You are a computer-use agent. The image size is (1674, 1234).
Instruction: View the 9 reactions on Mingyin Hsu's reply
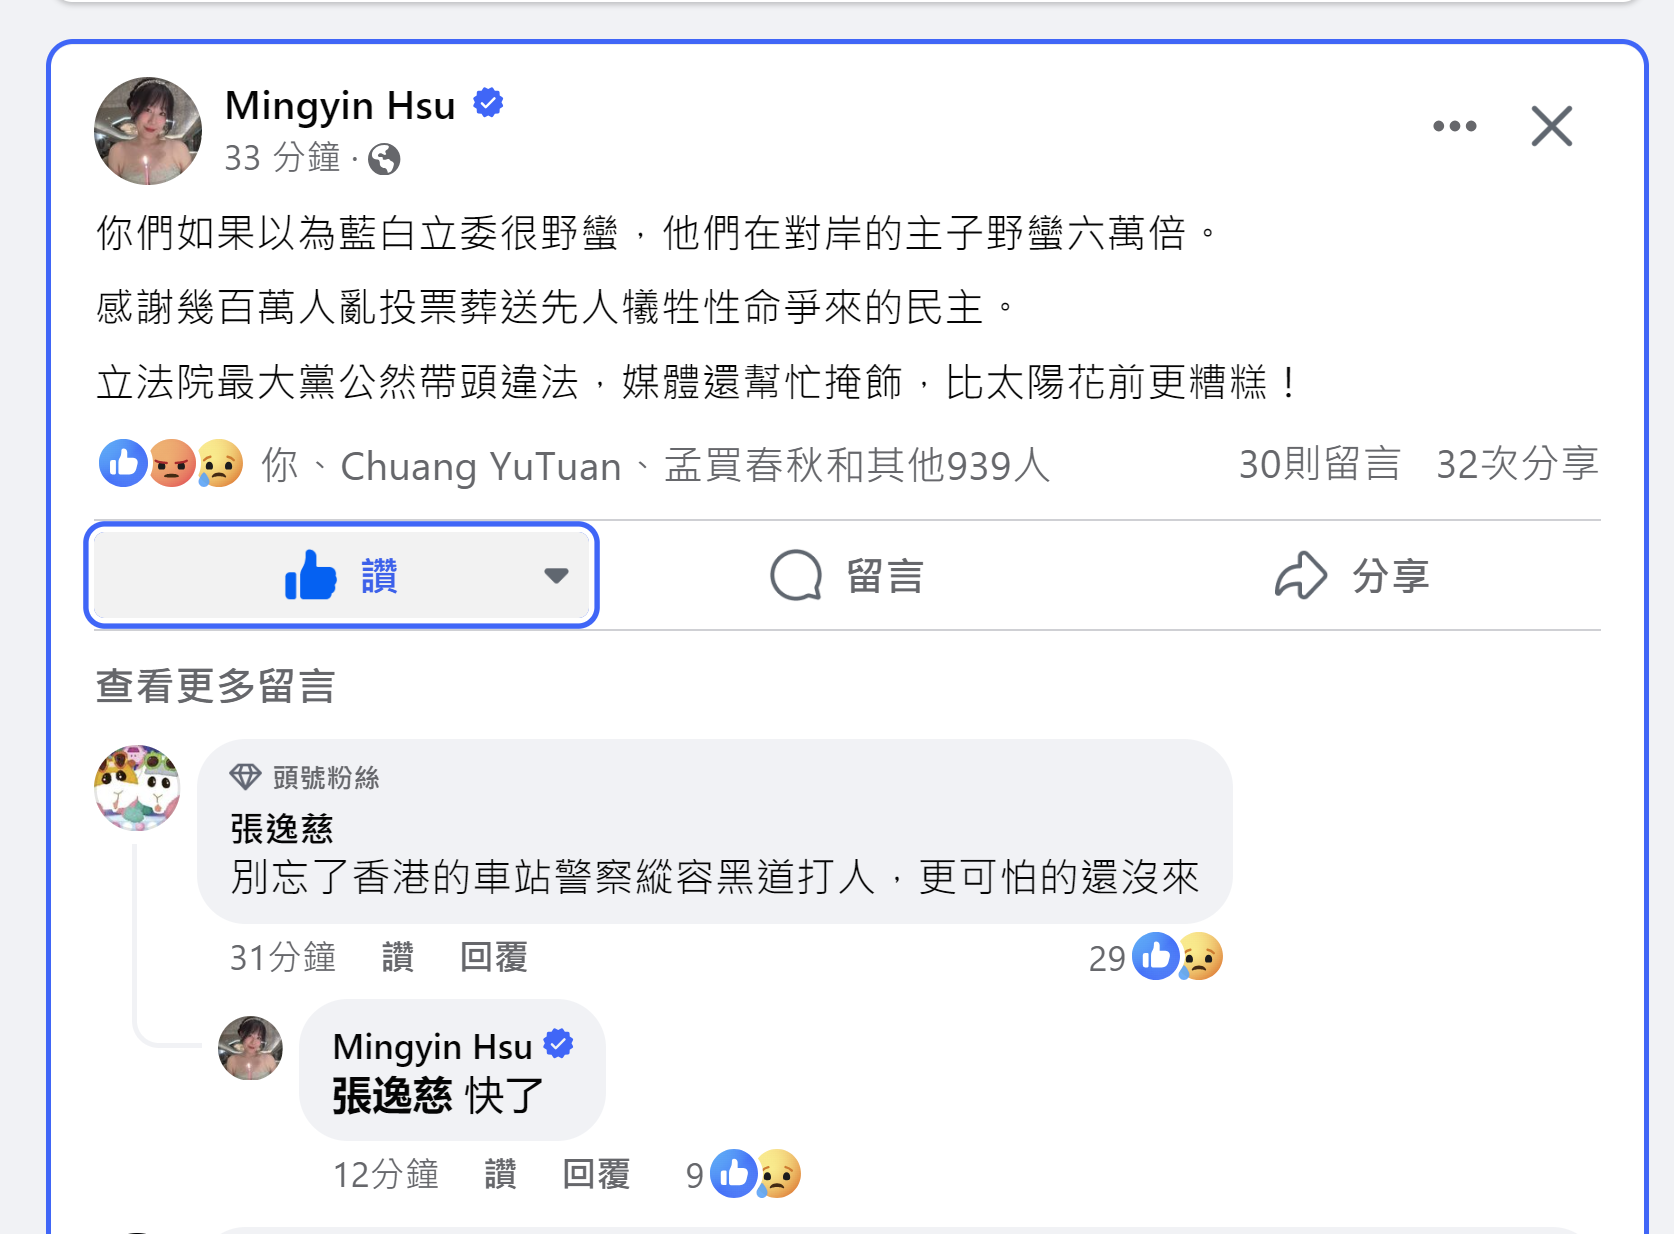(754, 1174)
